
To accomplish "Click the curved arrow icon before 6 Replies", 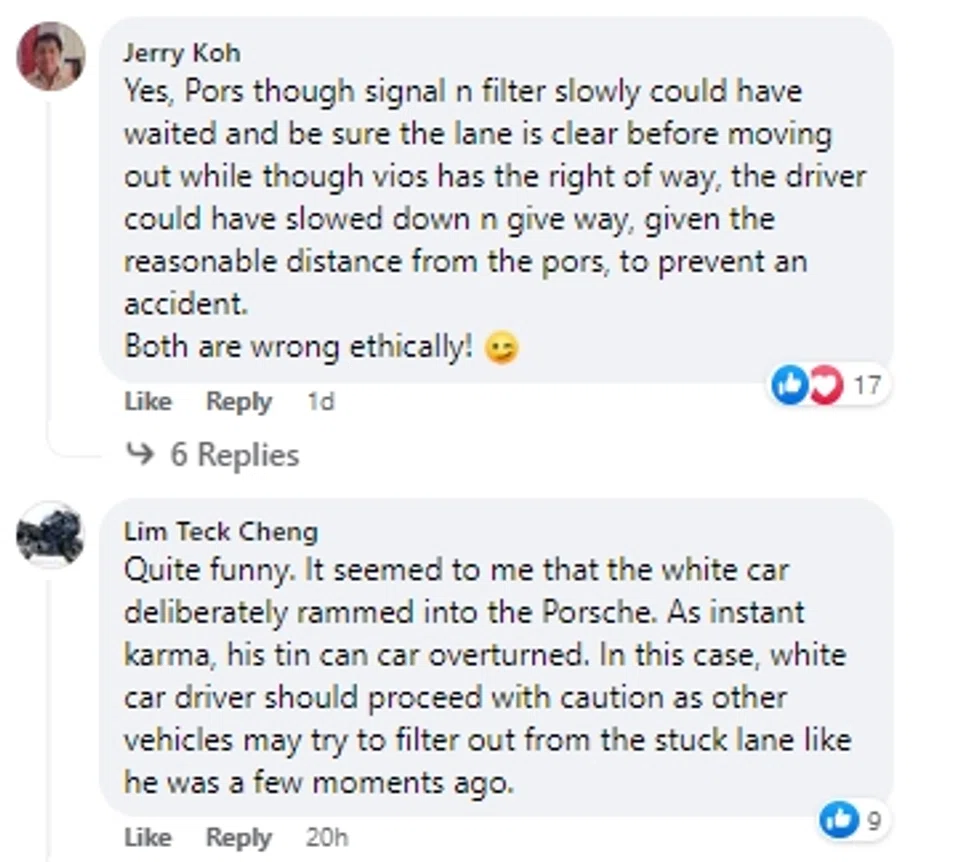I will click(139, 455).
